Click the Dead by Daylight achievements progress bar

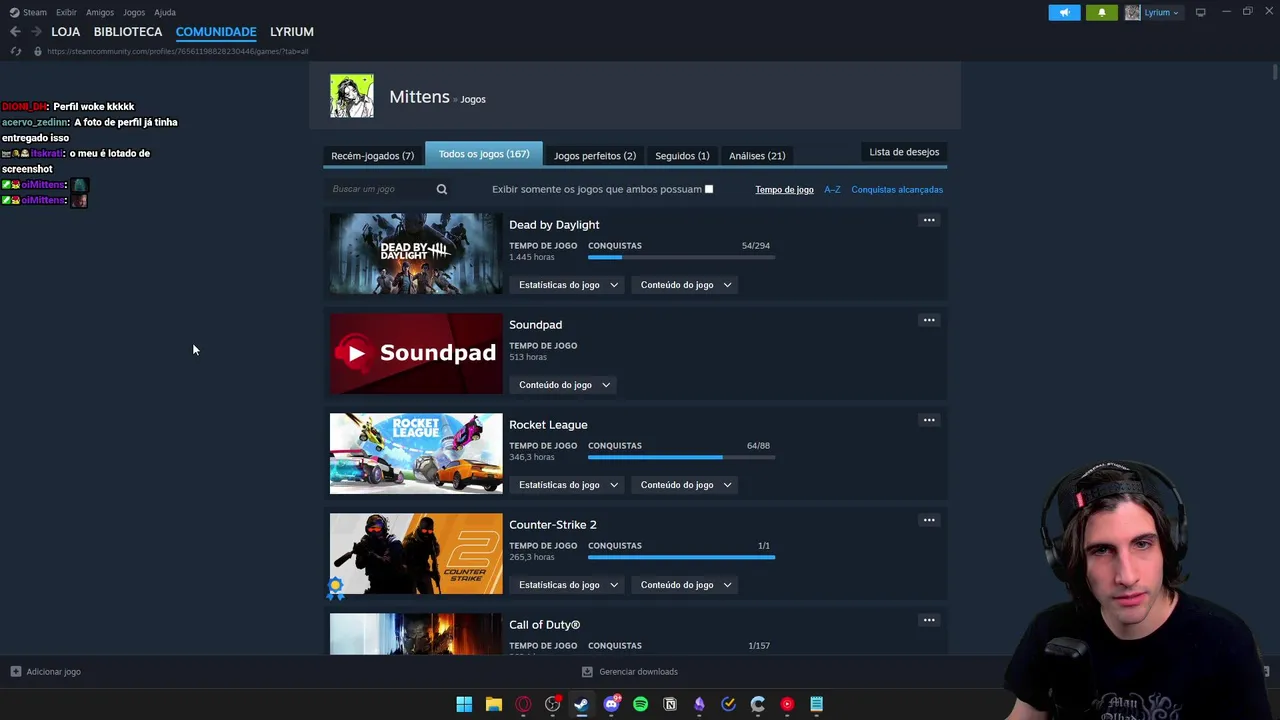click(x=681, y=257)
